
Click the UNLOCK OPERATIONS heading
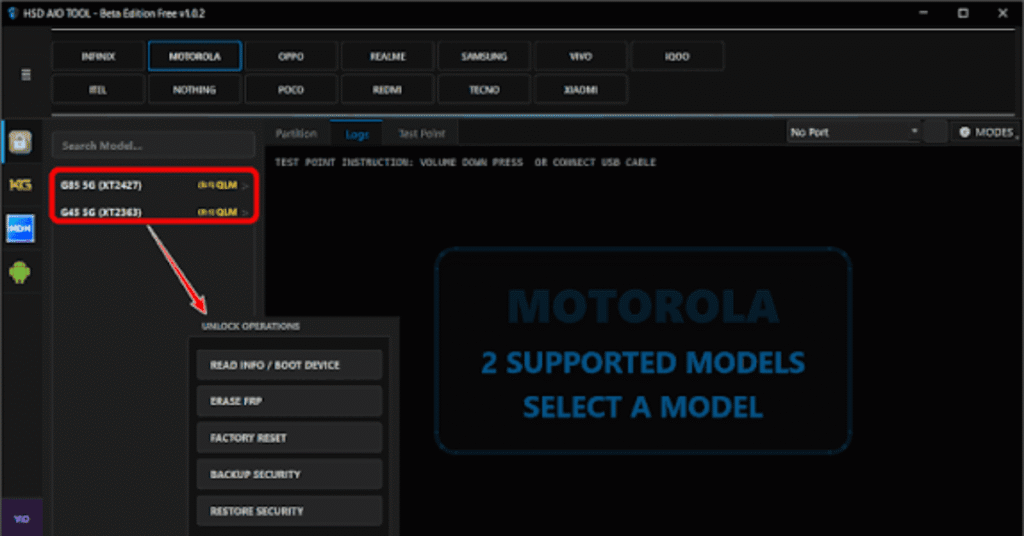click(251, 326)
